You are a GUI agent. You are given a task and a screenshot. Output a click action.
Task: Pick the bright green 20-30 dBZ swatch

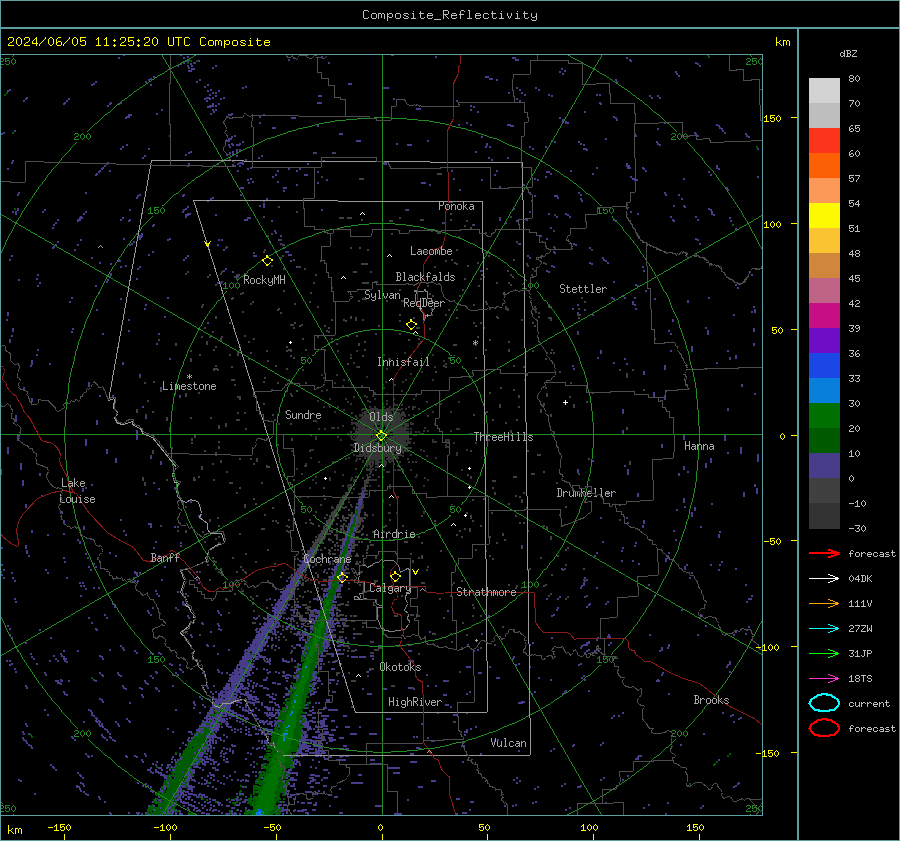pos(824,416)
